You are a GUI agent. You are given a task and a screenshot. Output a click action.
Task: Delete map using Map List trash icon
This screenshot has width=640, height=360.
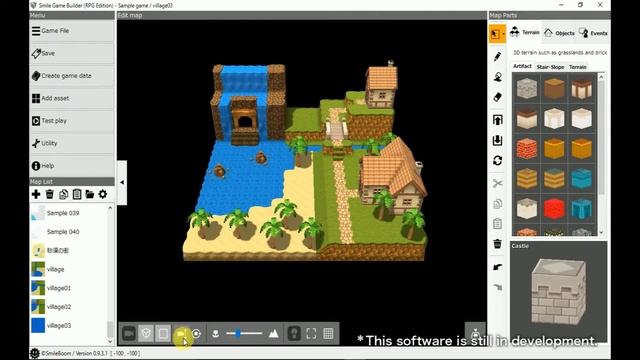pos(49,194)
